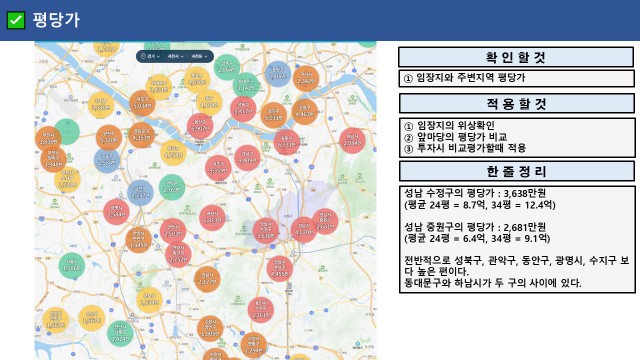Select the orange 5,038만 bubble
The height and width of the screenshot is (360, 640).
pos(273,115)
